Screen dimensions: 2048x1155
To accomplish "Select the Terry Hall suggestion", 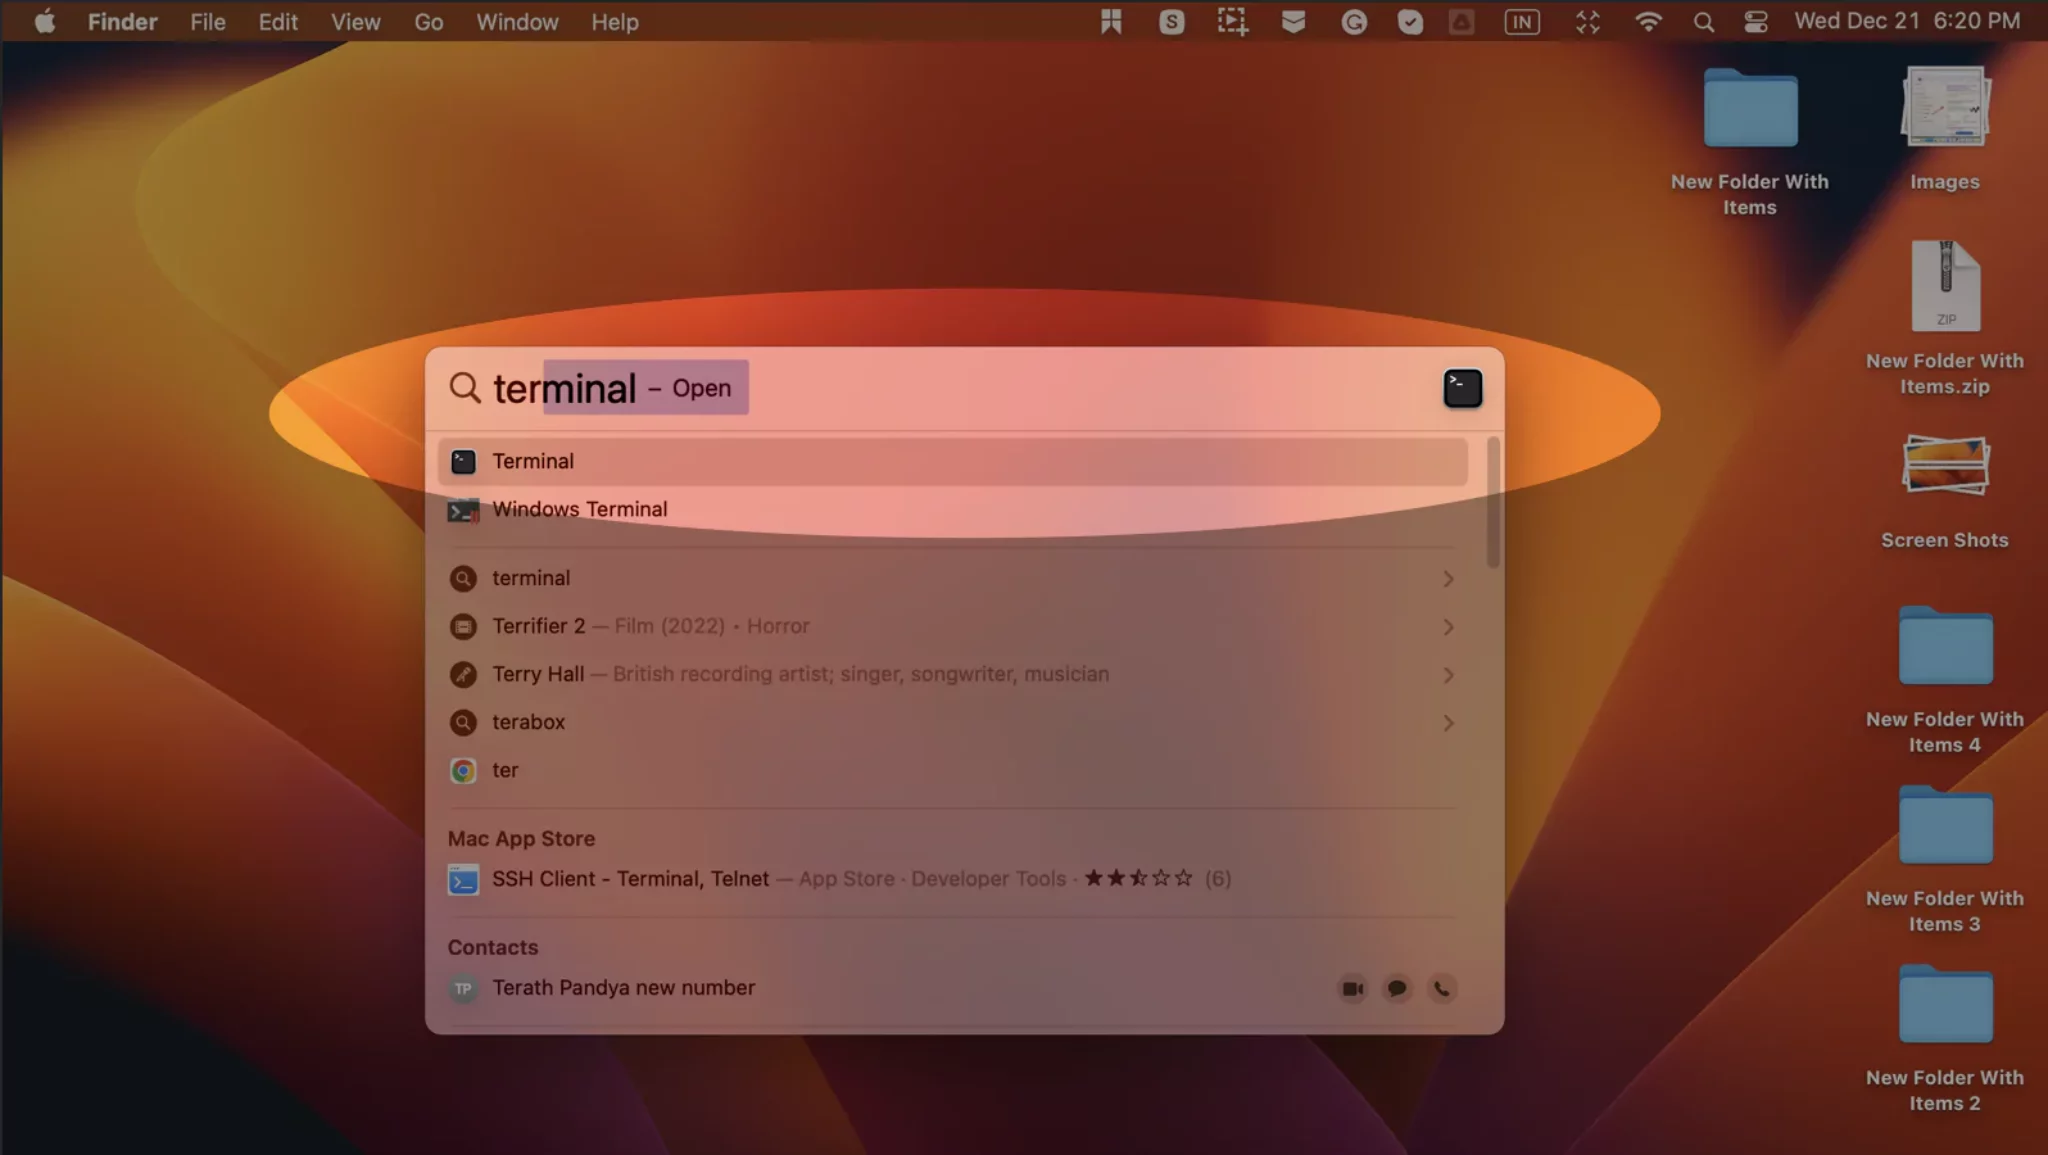I will 952,674.
